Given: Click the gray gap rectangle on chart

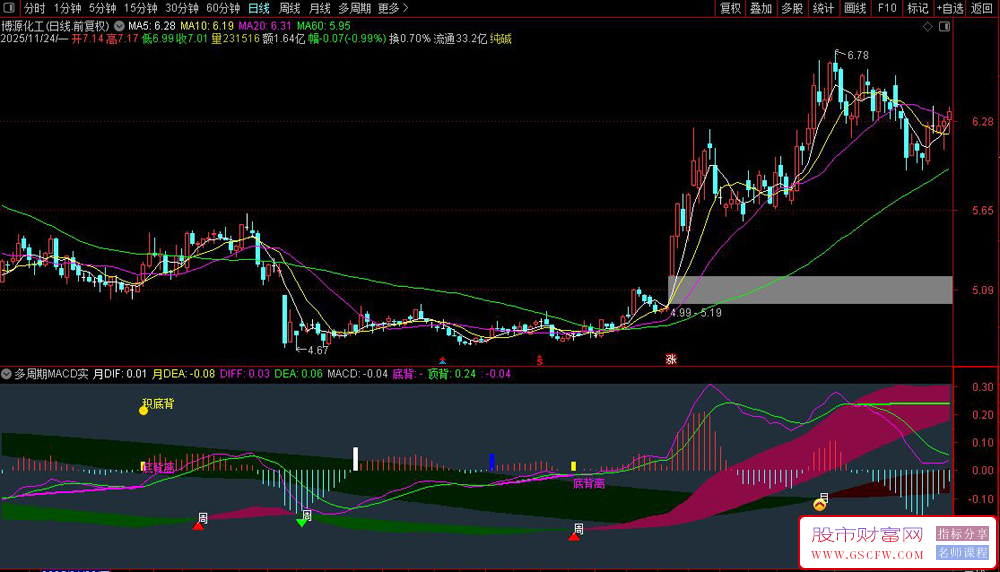Looking at the screenshot, I should coord(810,290).
